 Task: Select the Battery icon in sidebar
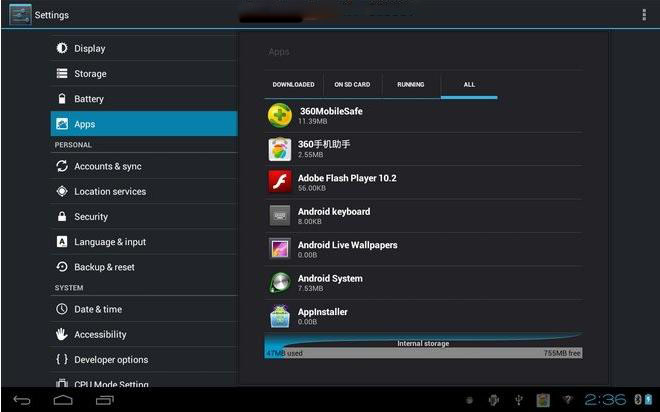[62, 99]
